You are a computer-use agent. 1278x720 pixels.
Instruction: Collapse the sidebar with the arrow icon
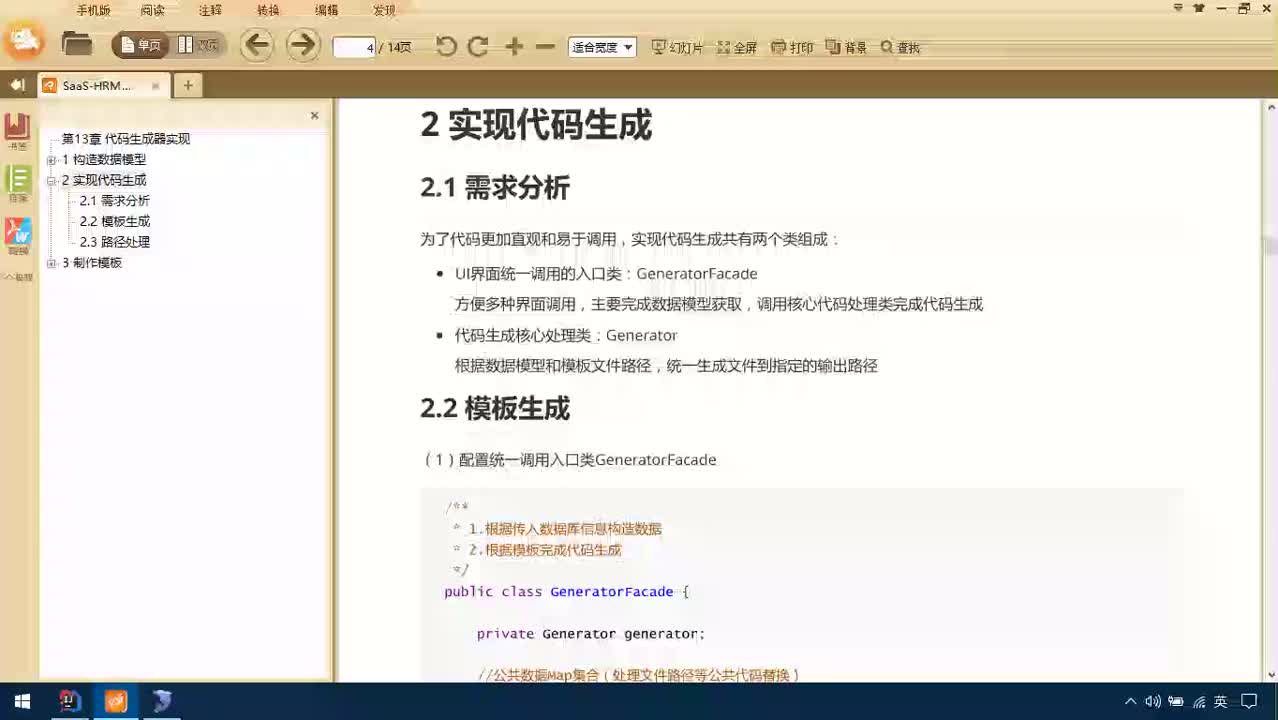click(16, 85)
